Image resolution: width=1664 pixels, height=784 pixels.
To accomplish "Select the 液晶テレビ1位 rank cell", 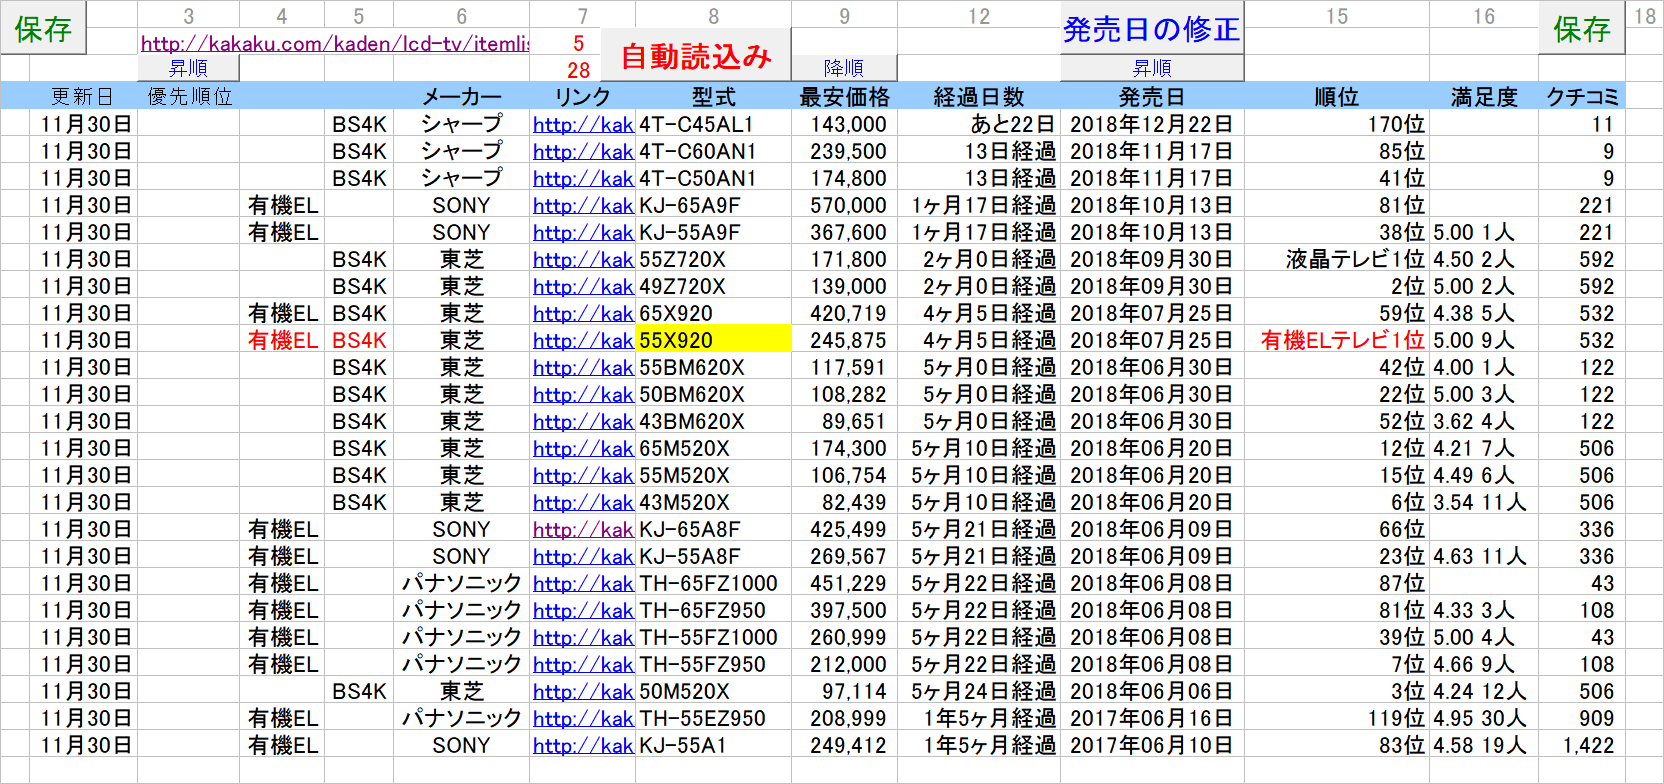I will pyautogui.click(x=1337, y=259).
